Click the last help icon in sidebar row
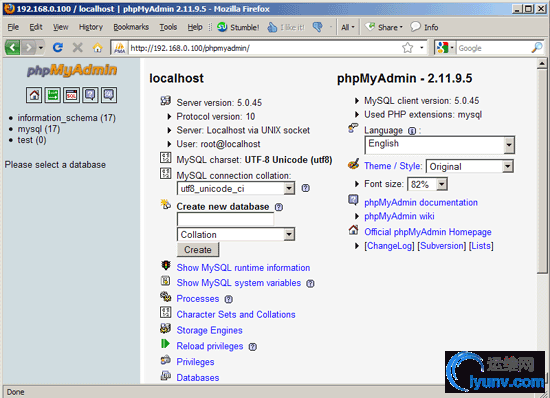This screenshot has width=550, height=398. coord(109,95)
